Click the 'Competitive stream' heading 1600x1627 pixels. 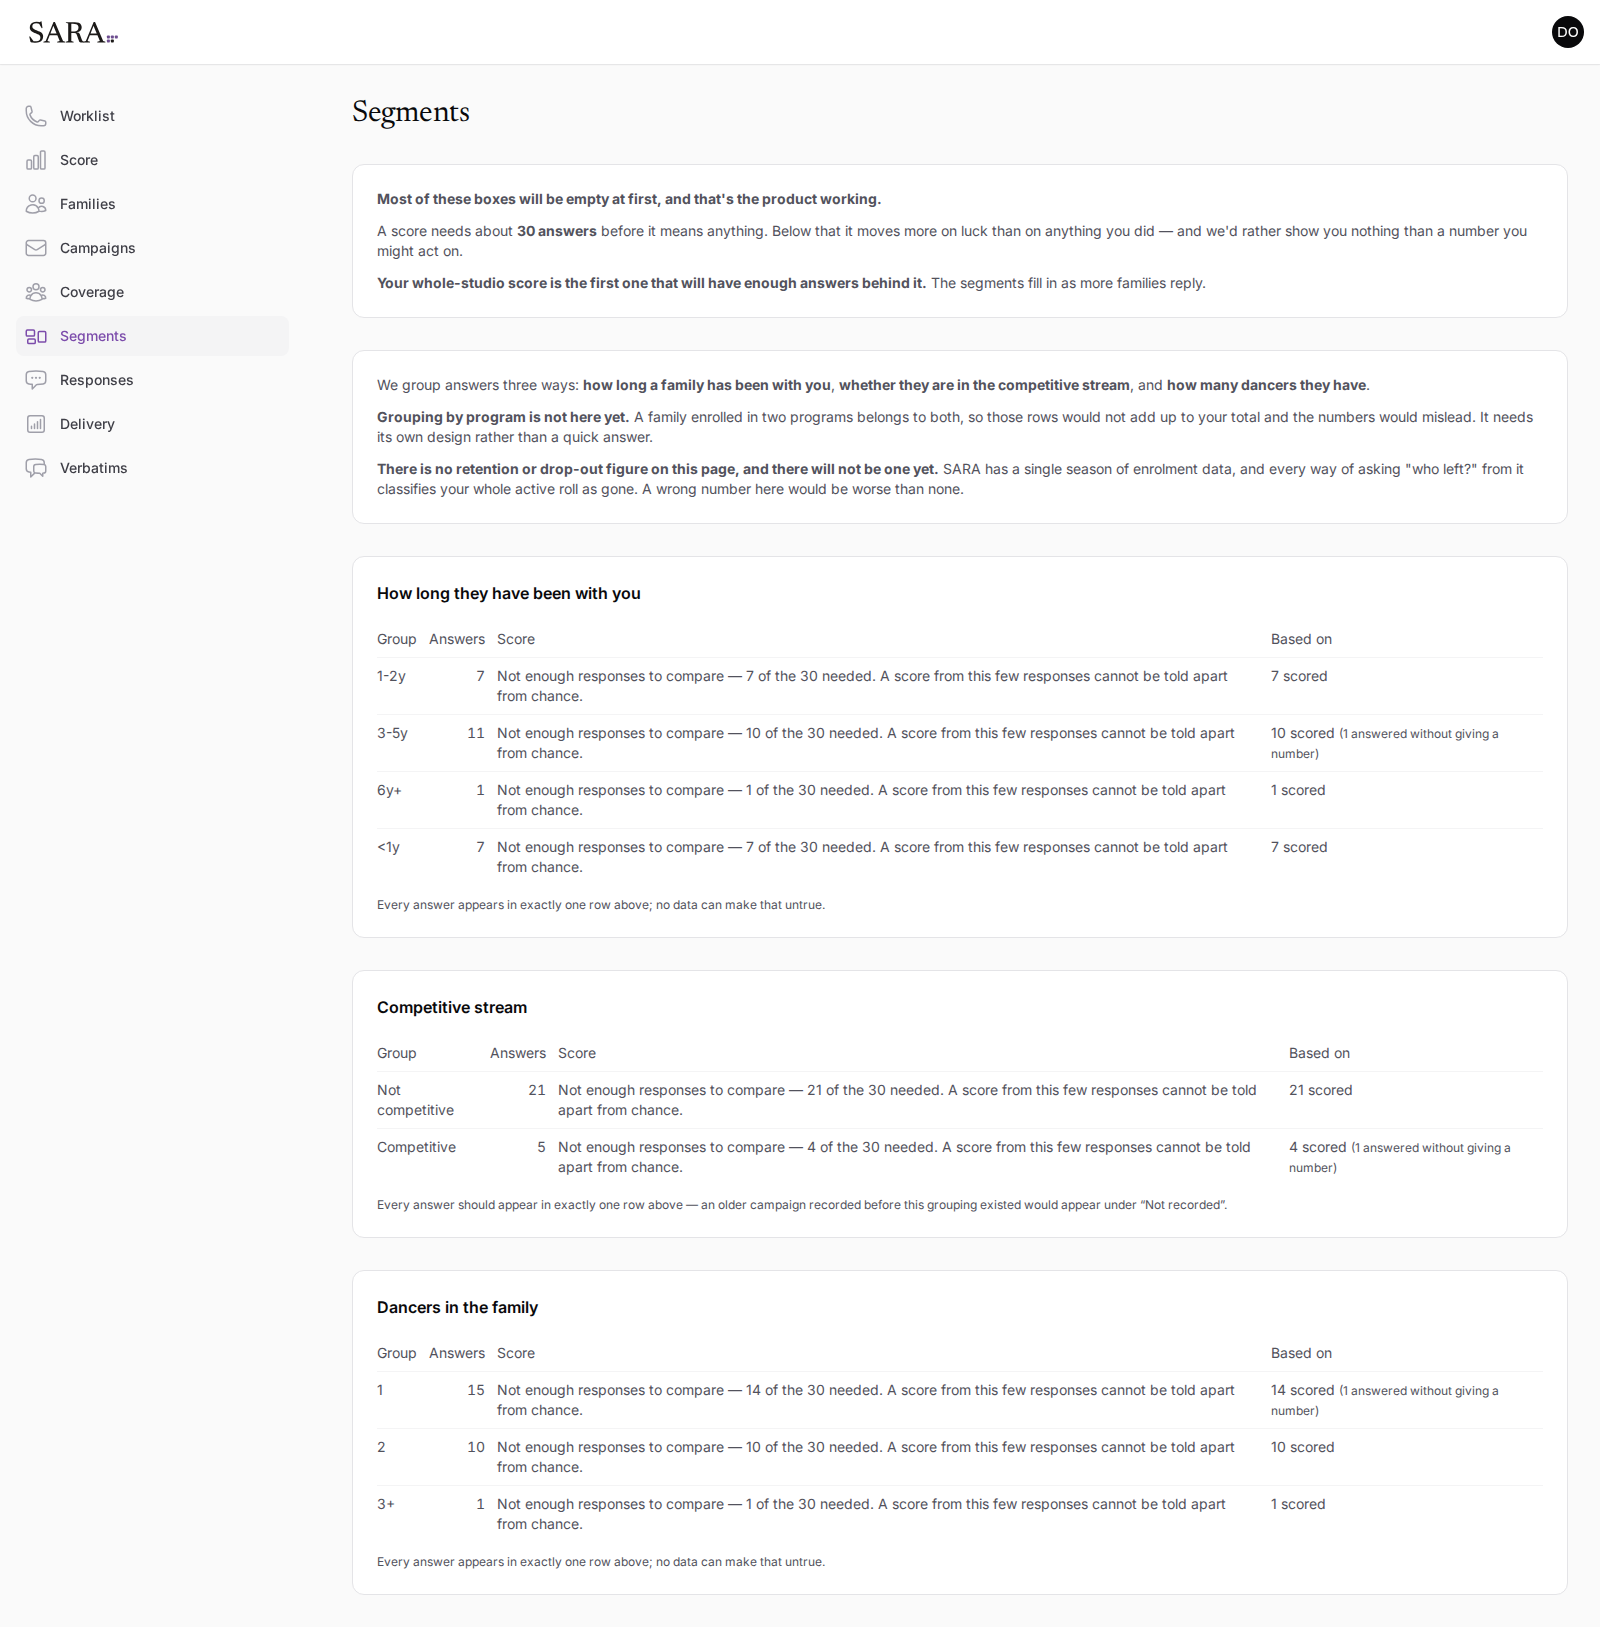452,1008
